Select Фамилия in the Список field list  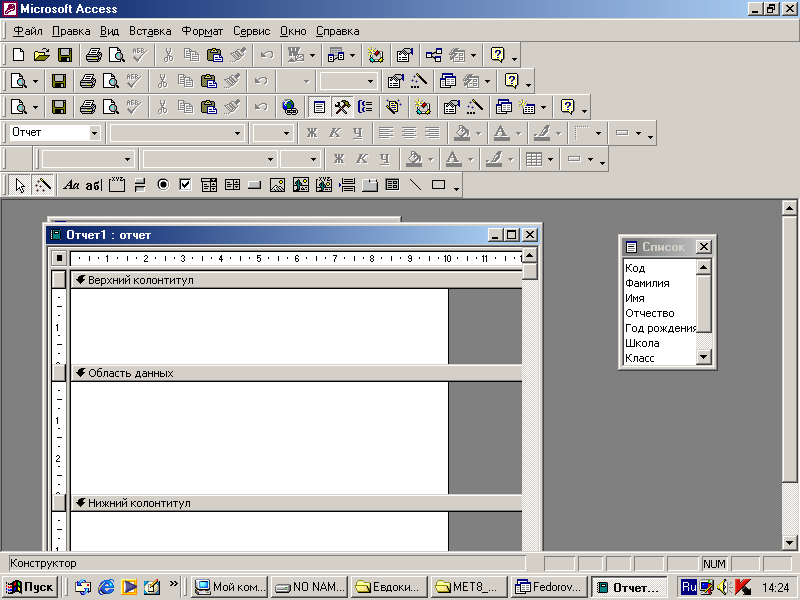tap(647, 283)
